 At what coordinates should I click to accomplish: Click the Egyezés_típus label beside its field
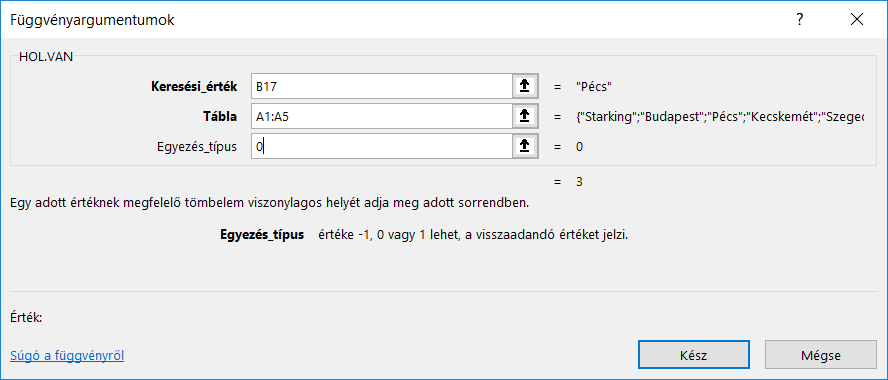point(197,147)
